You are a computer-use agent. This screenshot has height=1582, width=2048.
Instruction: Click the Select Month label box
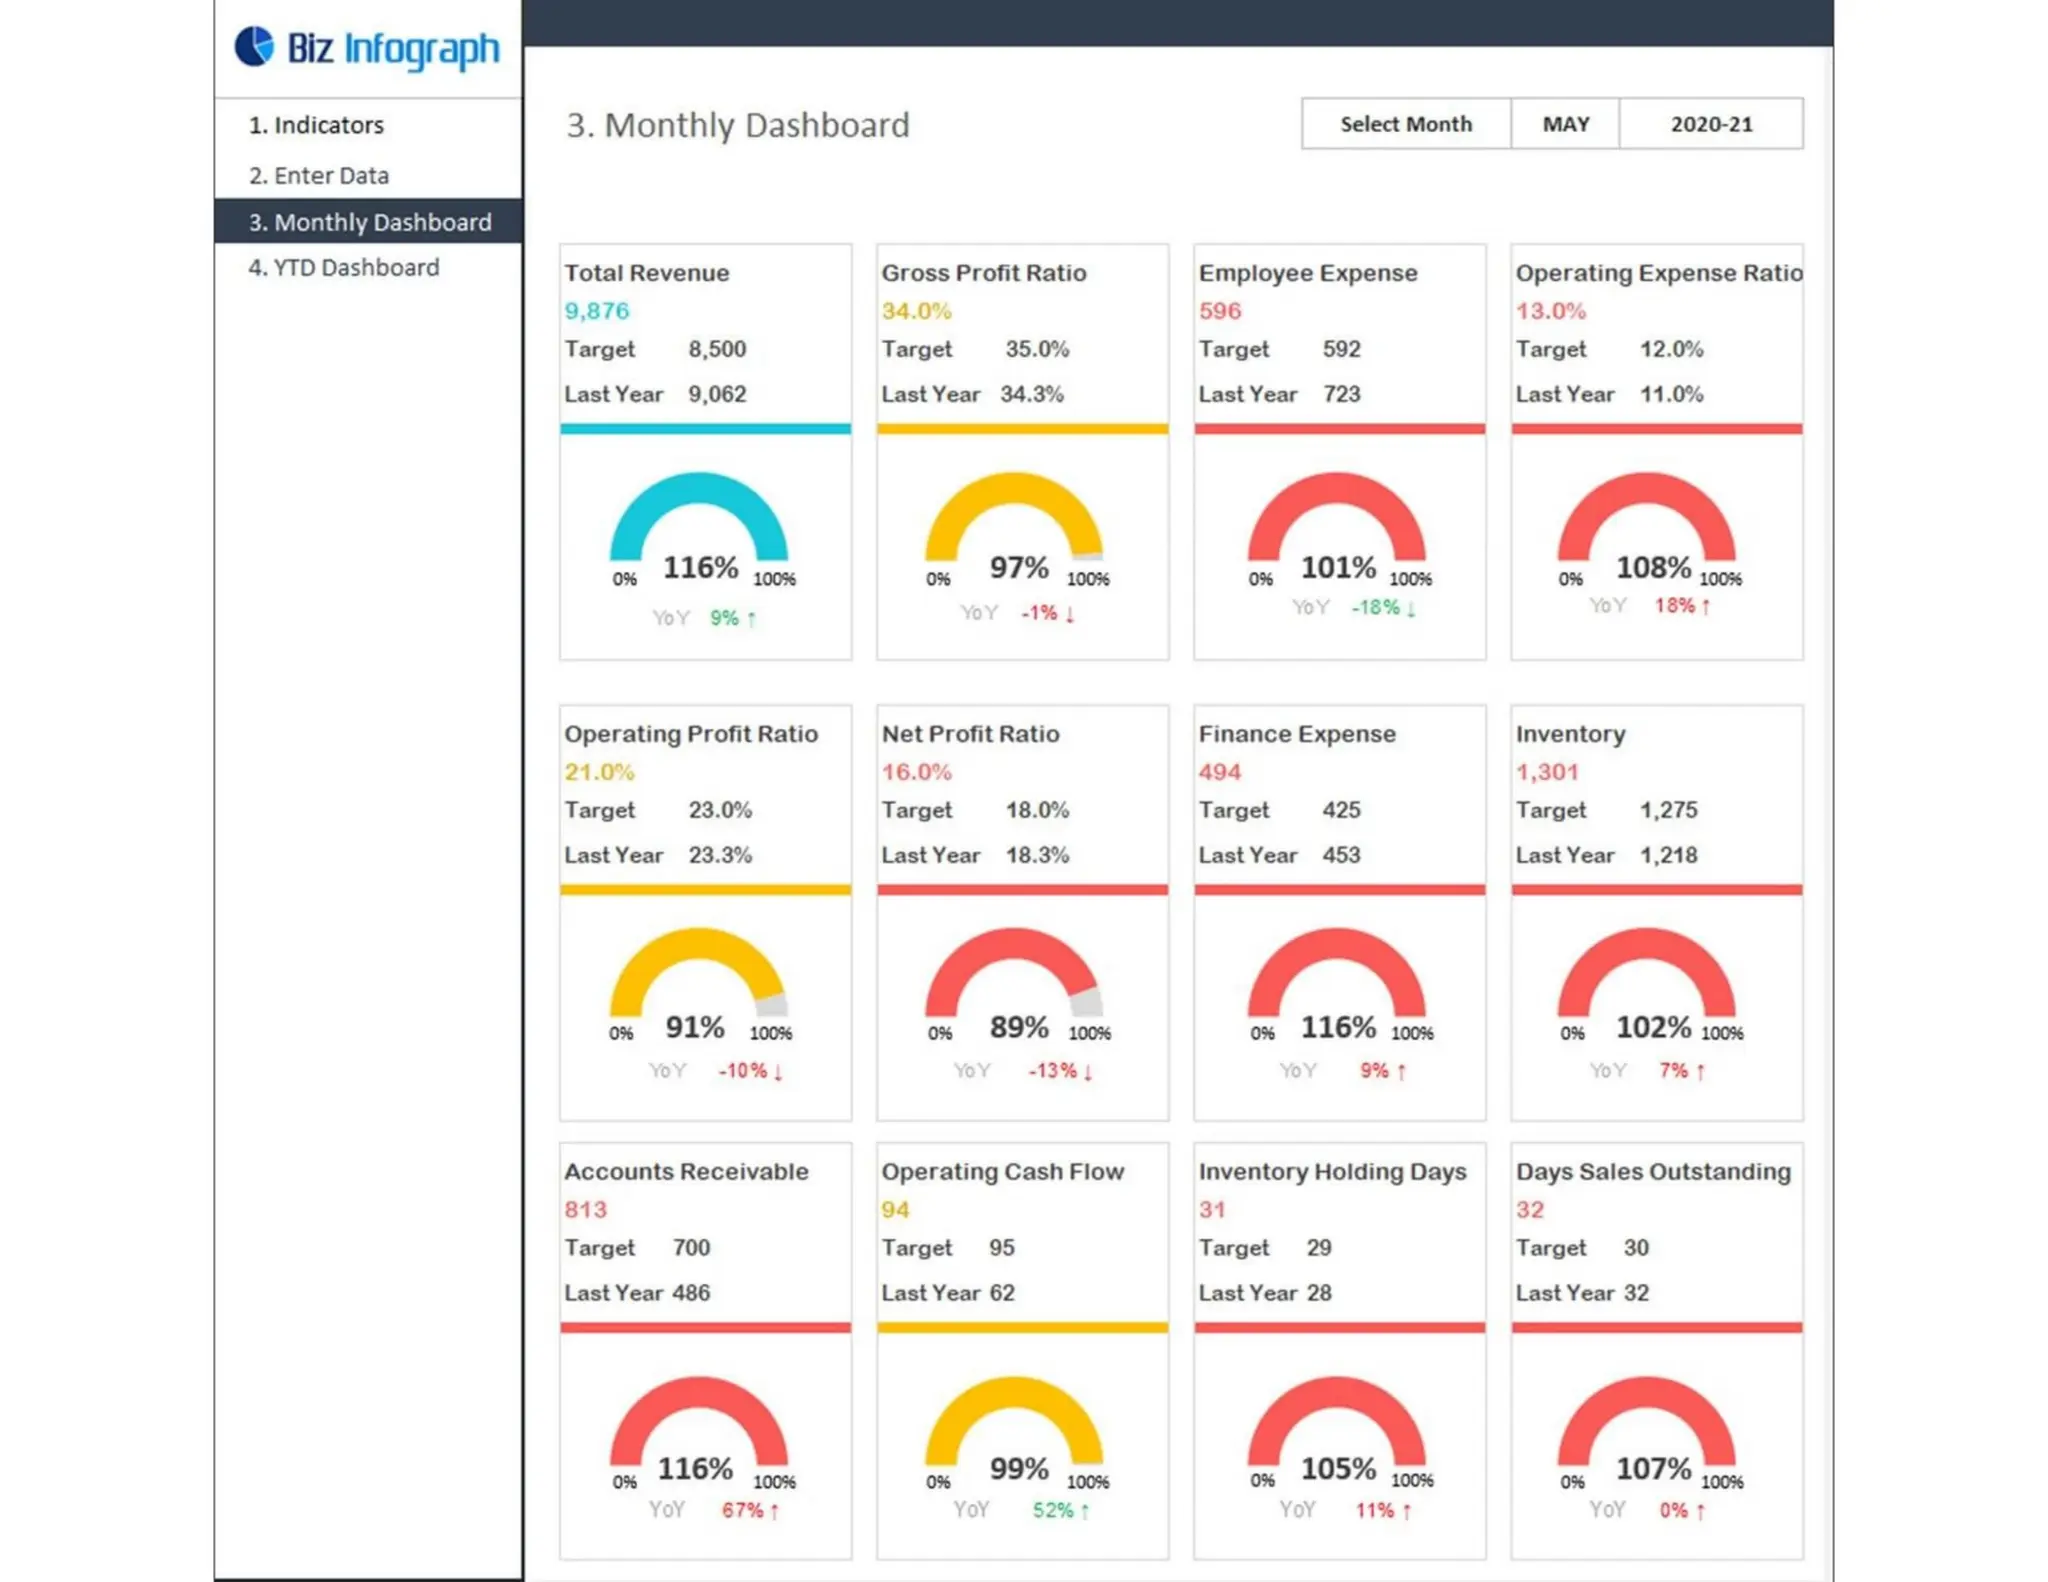[1405, 124]
